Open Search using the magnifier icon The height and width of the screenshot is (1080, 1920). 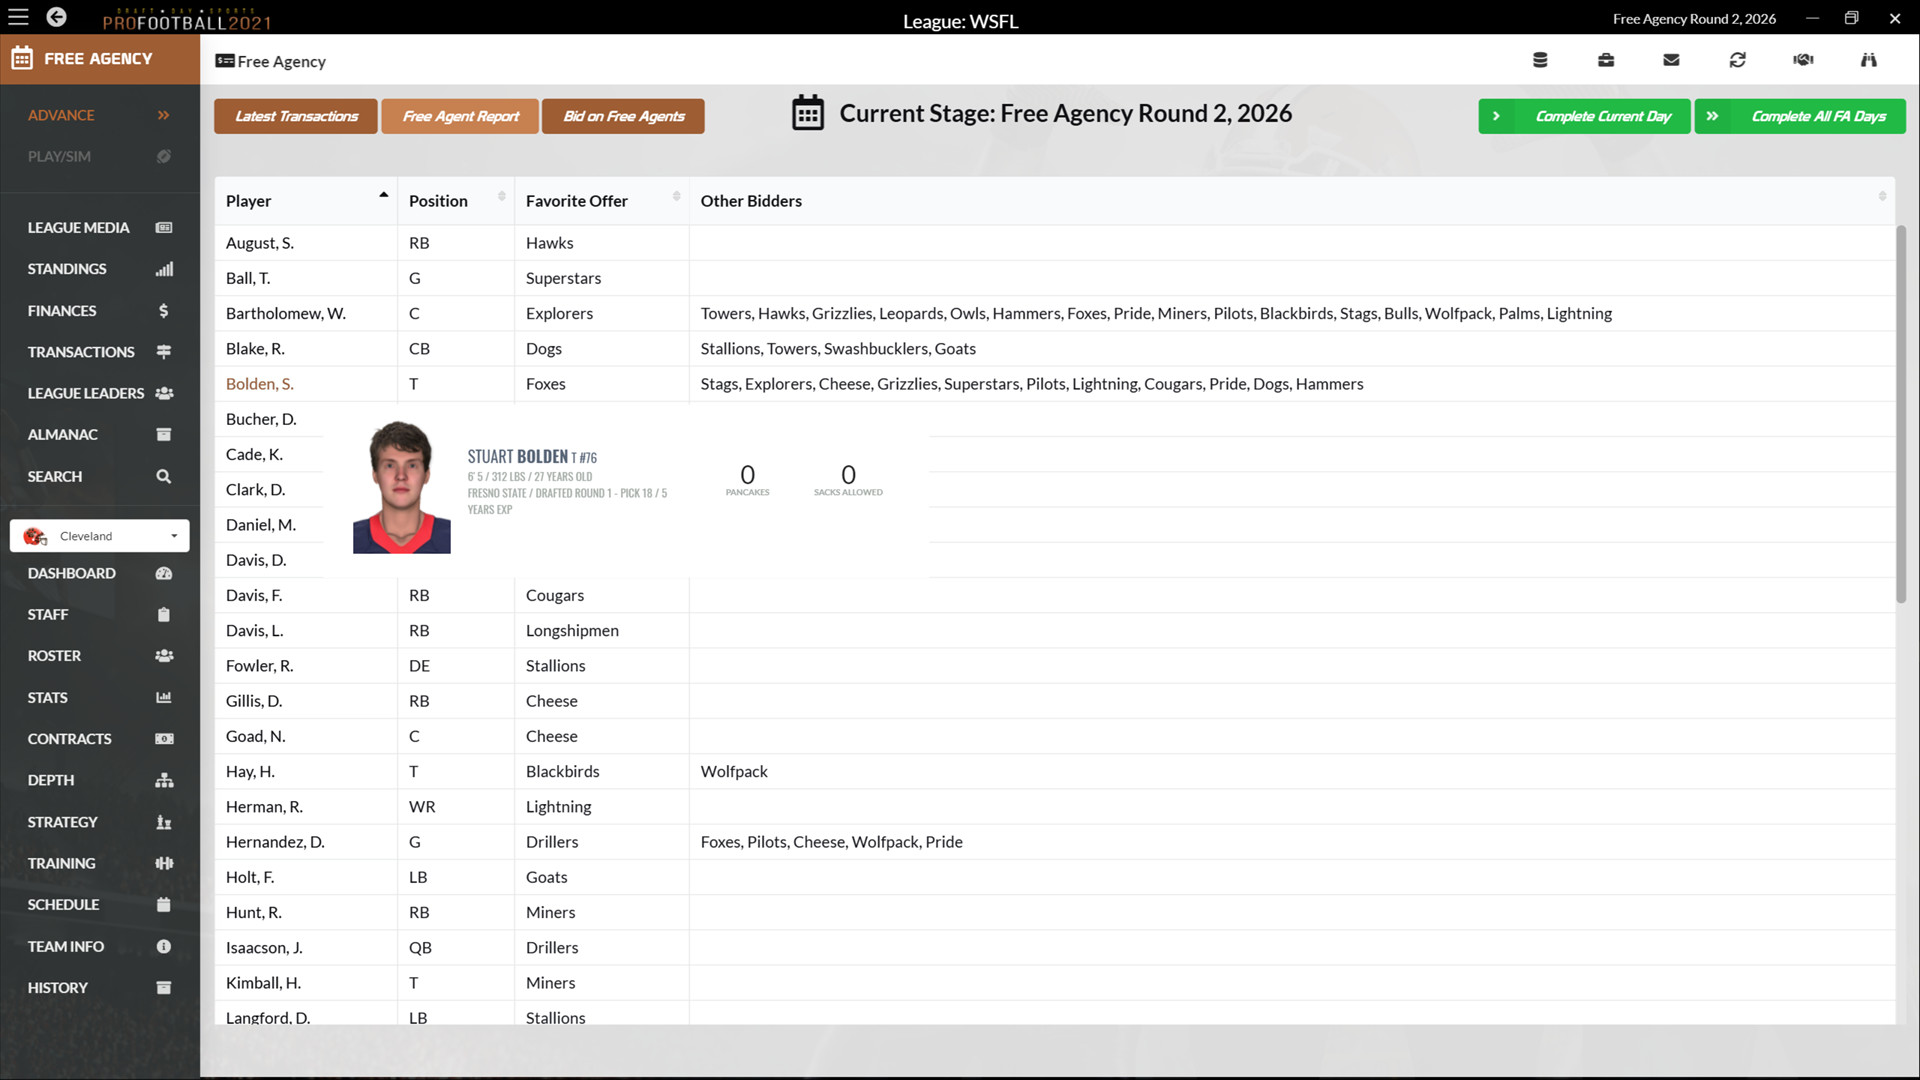pos(163,476)
